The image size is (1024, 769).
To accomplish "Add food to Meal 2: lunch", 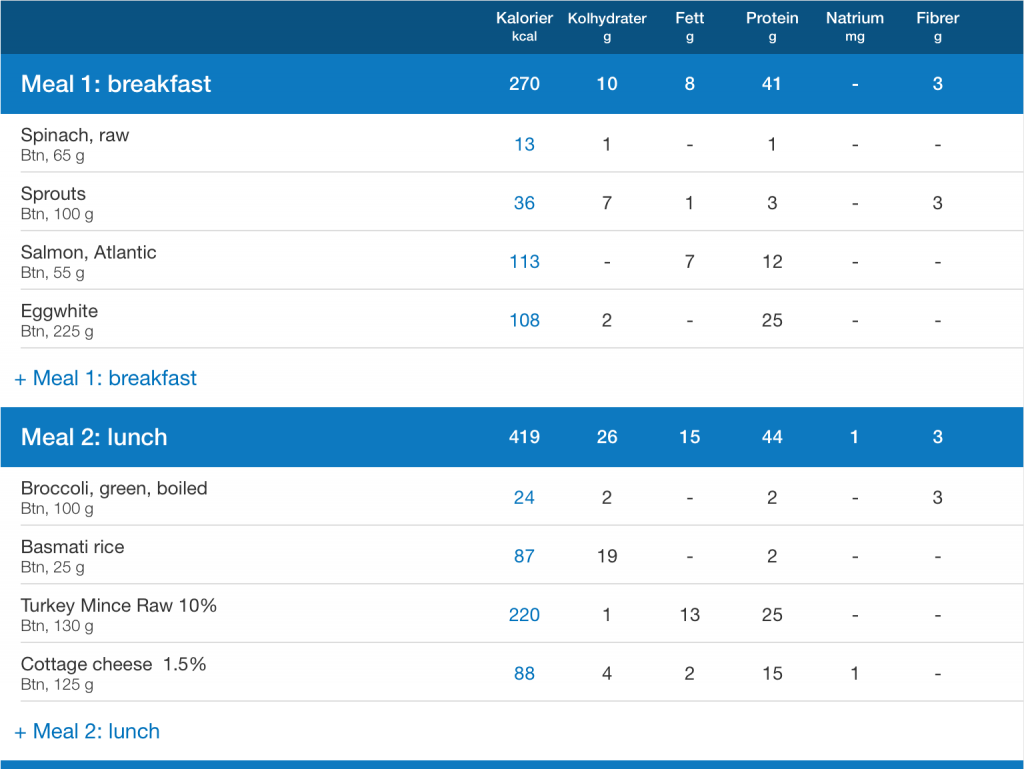I will (x=87, y=731).
